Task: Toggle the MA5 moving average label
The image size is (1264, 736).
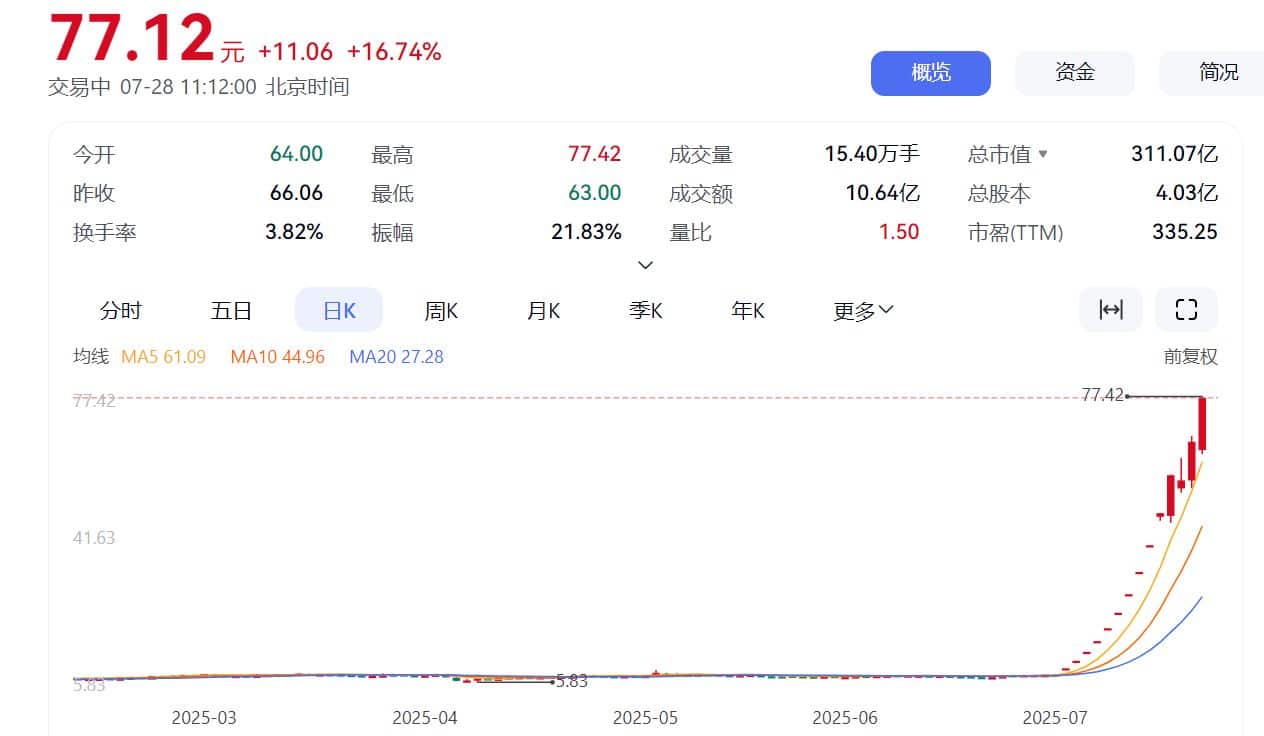Action: pos(163,357)
